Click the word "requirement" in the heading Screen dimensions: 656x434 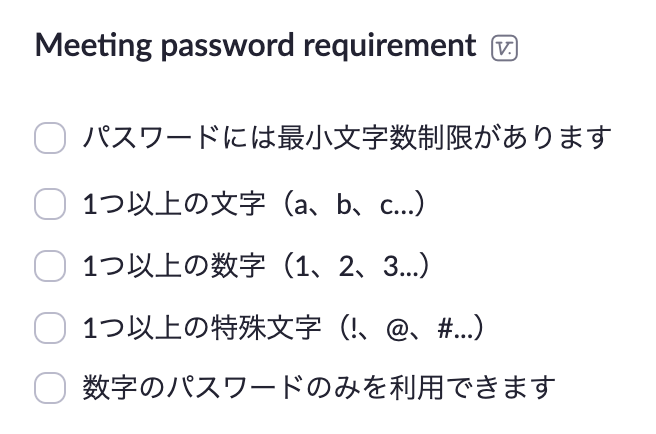[390, 46]
